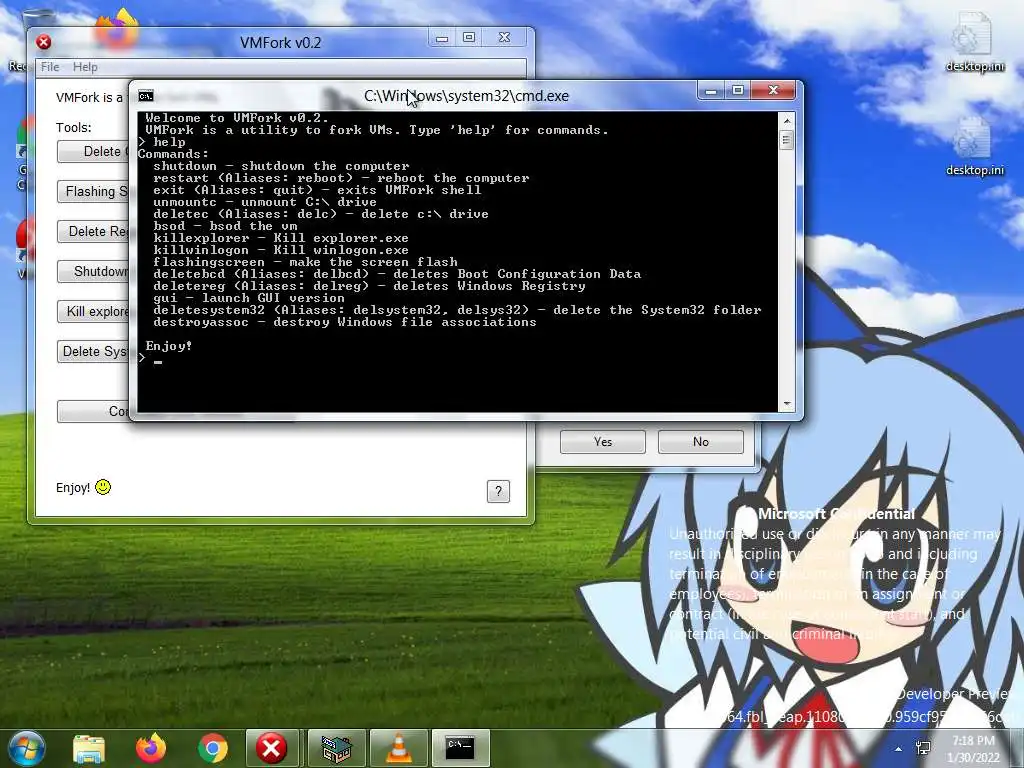The image size is (1024, 768).
Task: Open the network map taskbar app icon
Action: pyautogui.click(x=337, y=748)
